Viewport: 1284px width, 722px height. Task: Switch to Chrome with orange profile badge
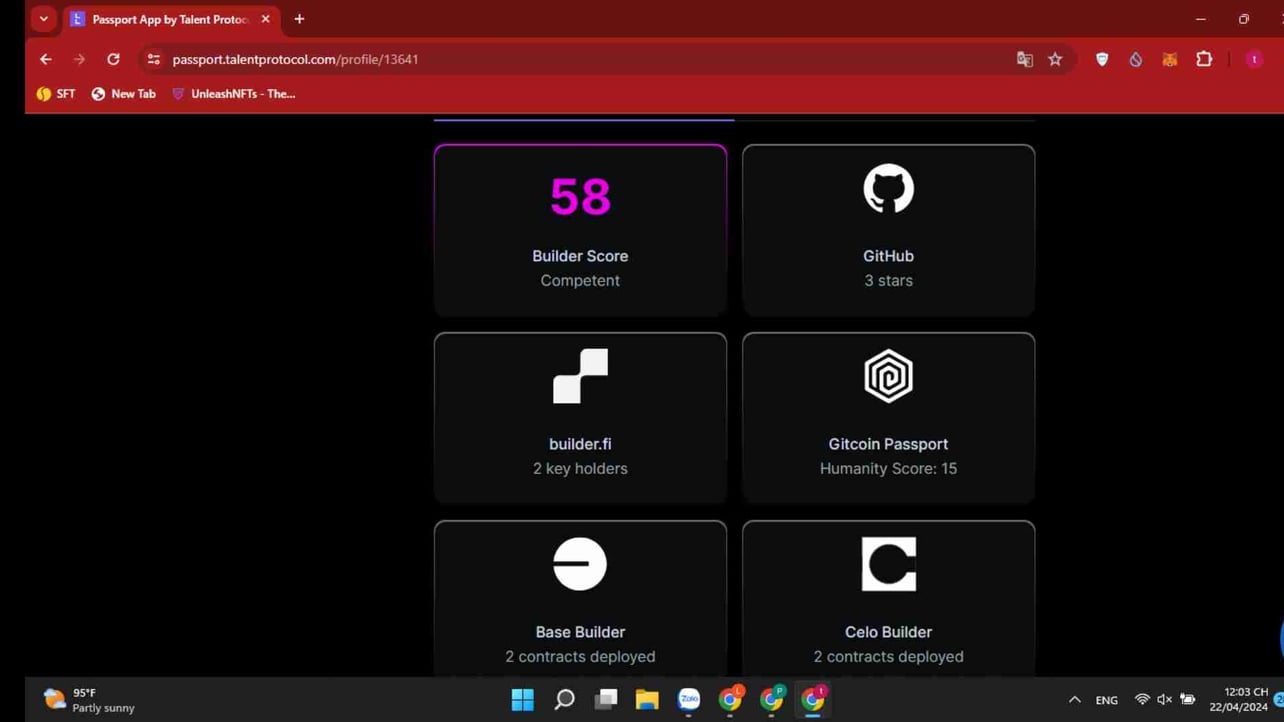731,700
